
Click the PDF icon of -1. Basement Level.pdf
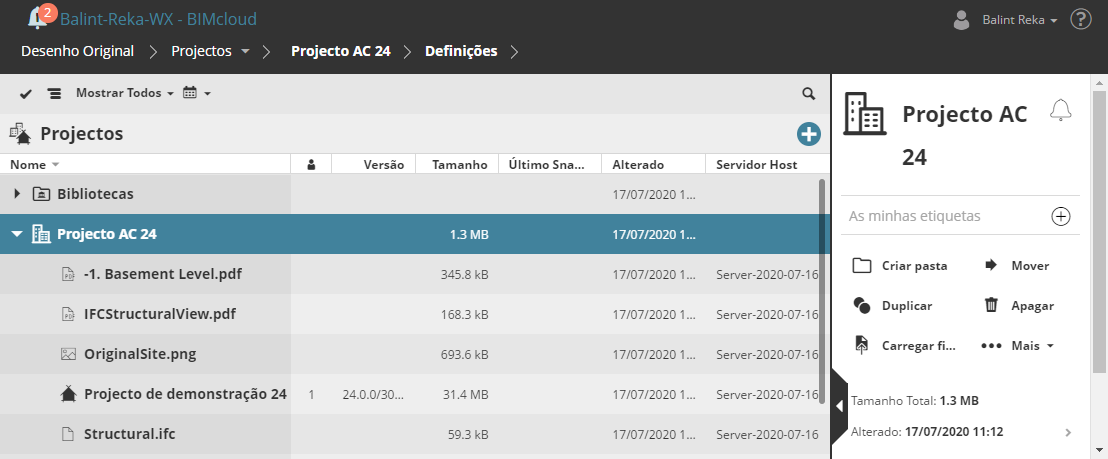click(x=69, y=274)
